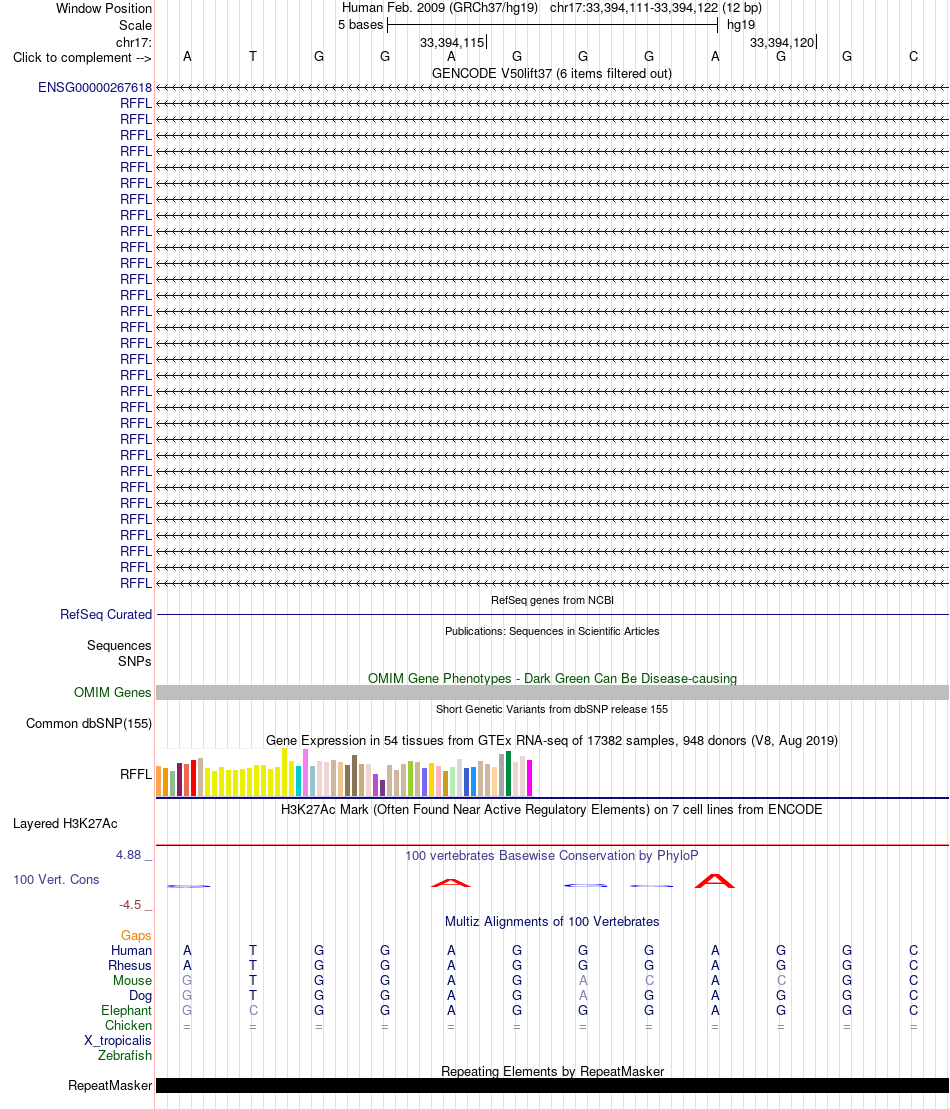Screen dimensions: 950x1109
Task: Click the 'Rhesus' alignment species label
Action: click(129, 965)
